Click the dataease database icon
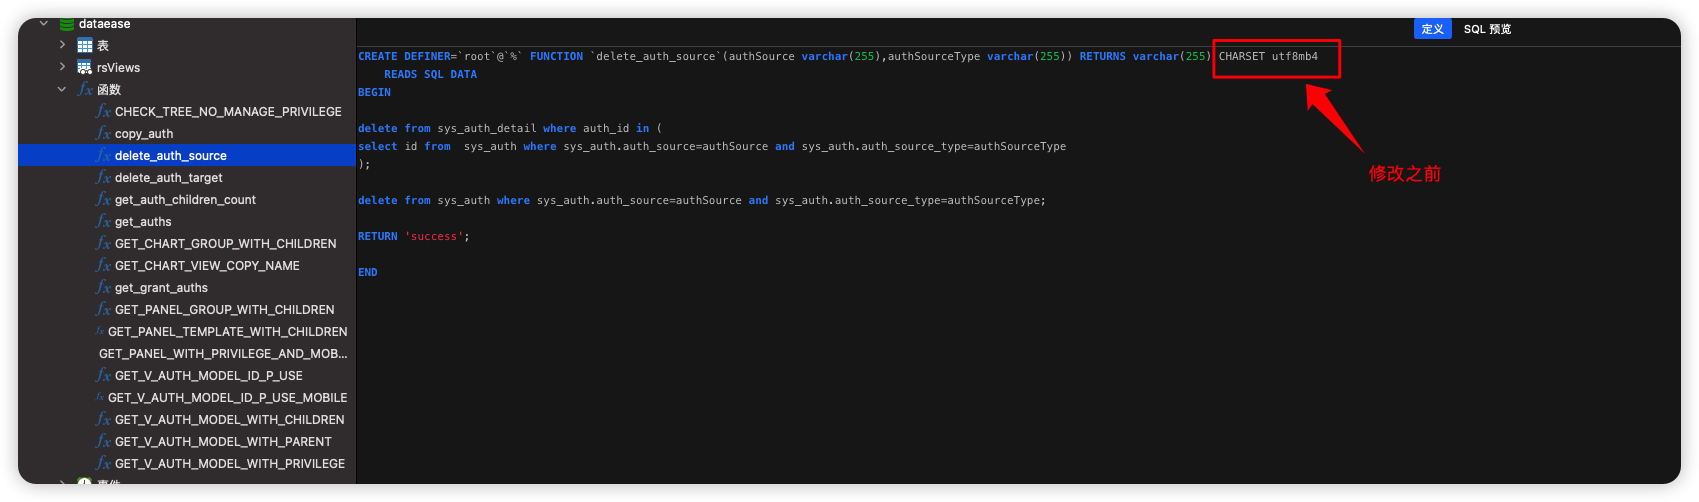 pyautogui.click(x=67, y=24)
